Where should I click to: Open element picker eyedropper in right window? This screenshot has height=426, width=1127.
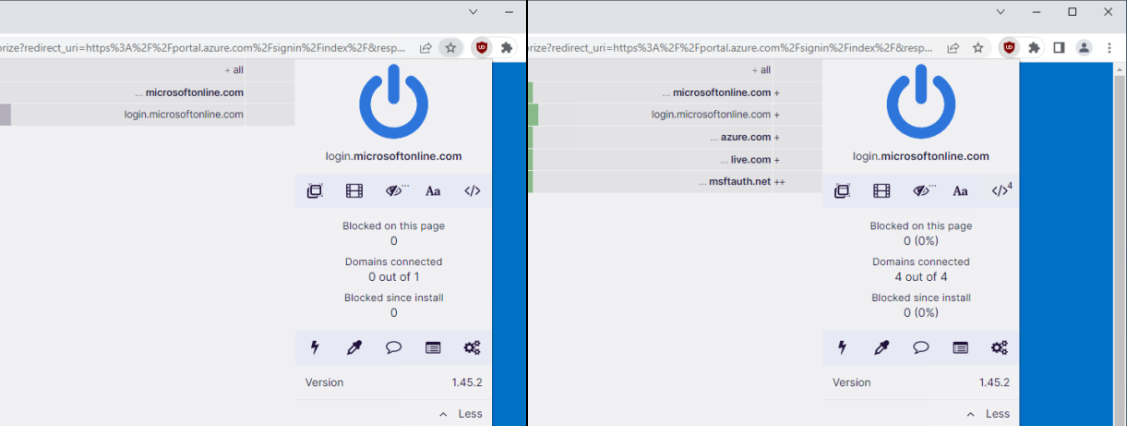pos(881,348)
